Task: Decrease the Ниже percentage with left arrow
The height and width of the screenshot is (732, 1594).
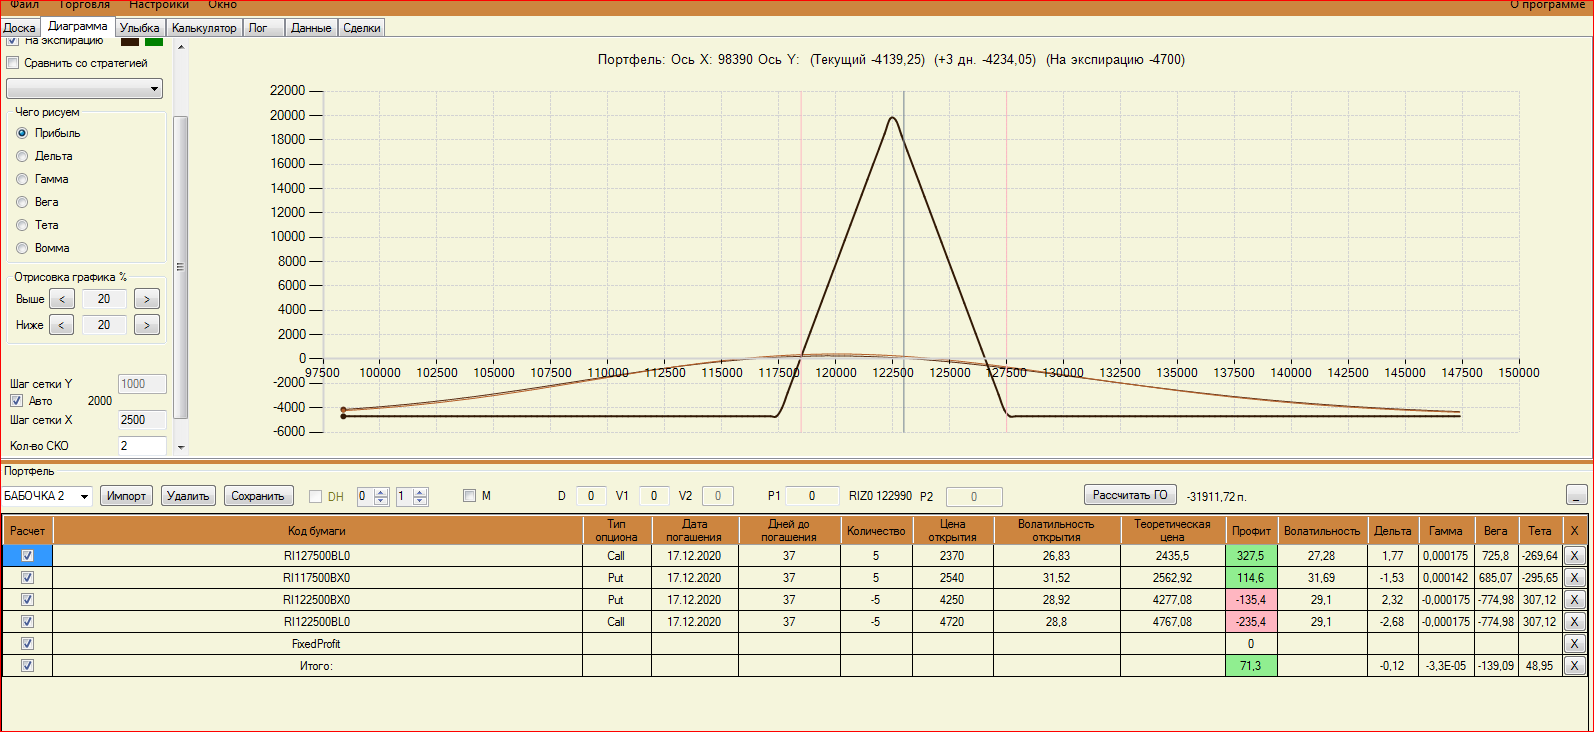Action: point(62,325)
